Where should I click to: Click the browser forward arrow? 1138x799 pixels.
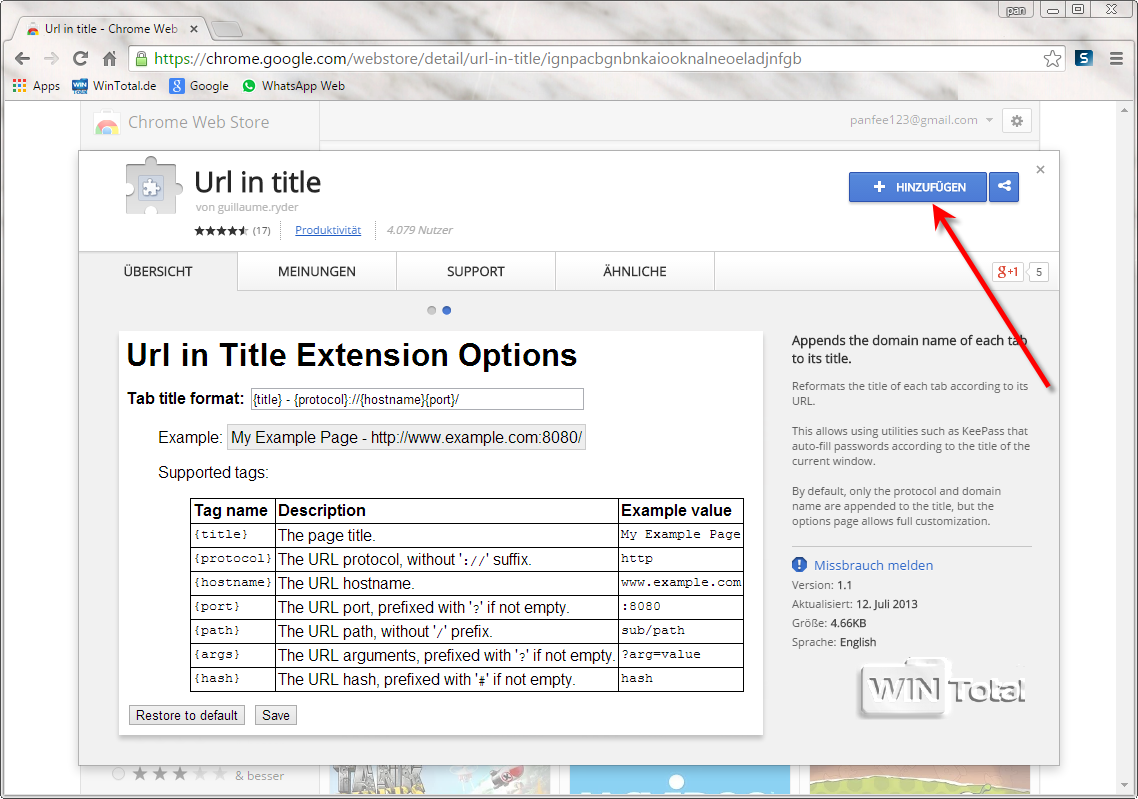(x=51, y=59)
